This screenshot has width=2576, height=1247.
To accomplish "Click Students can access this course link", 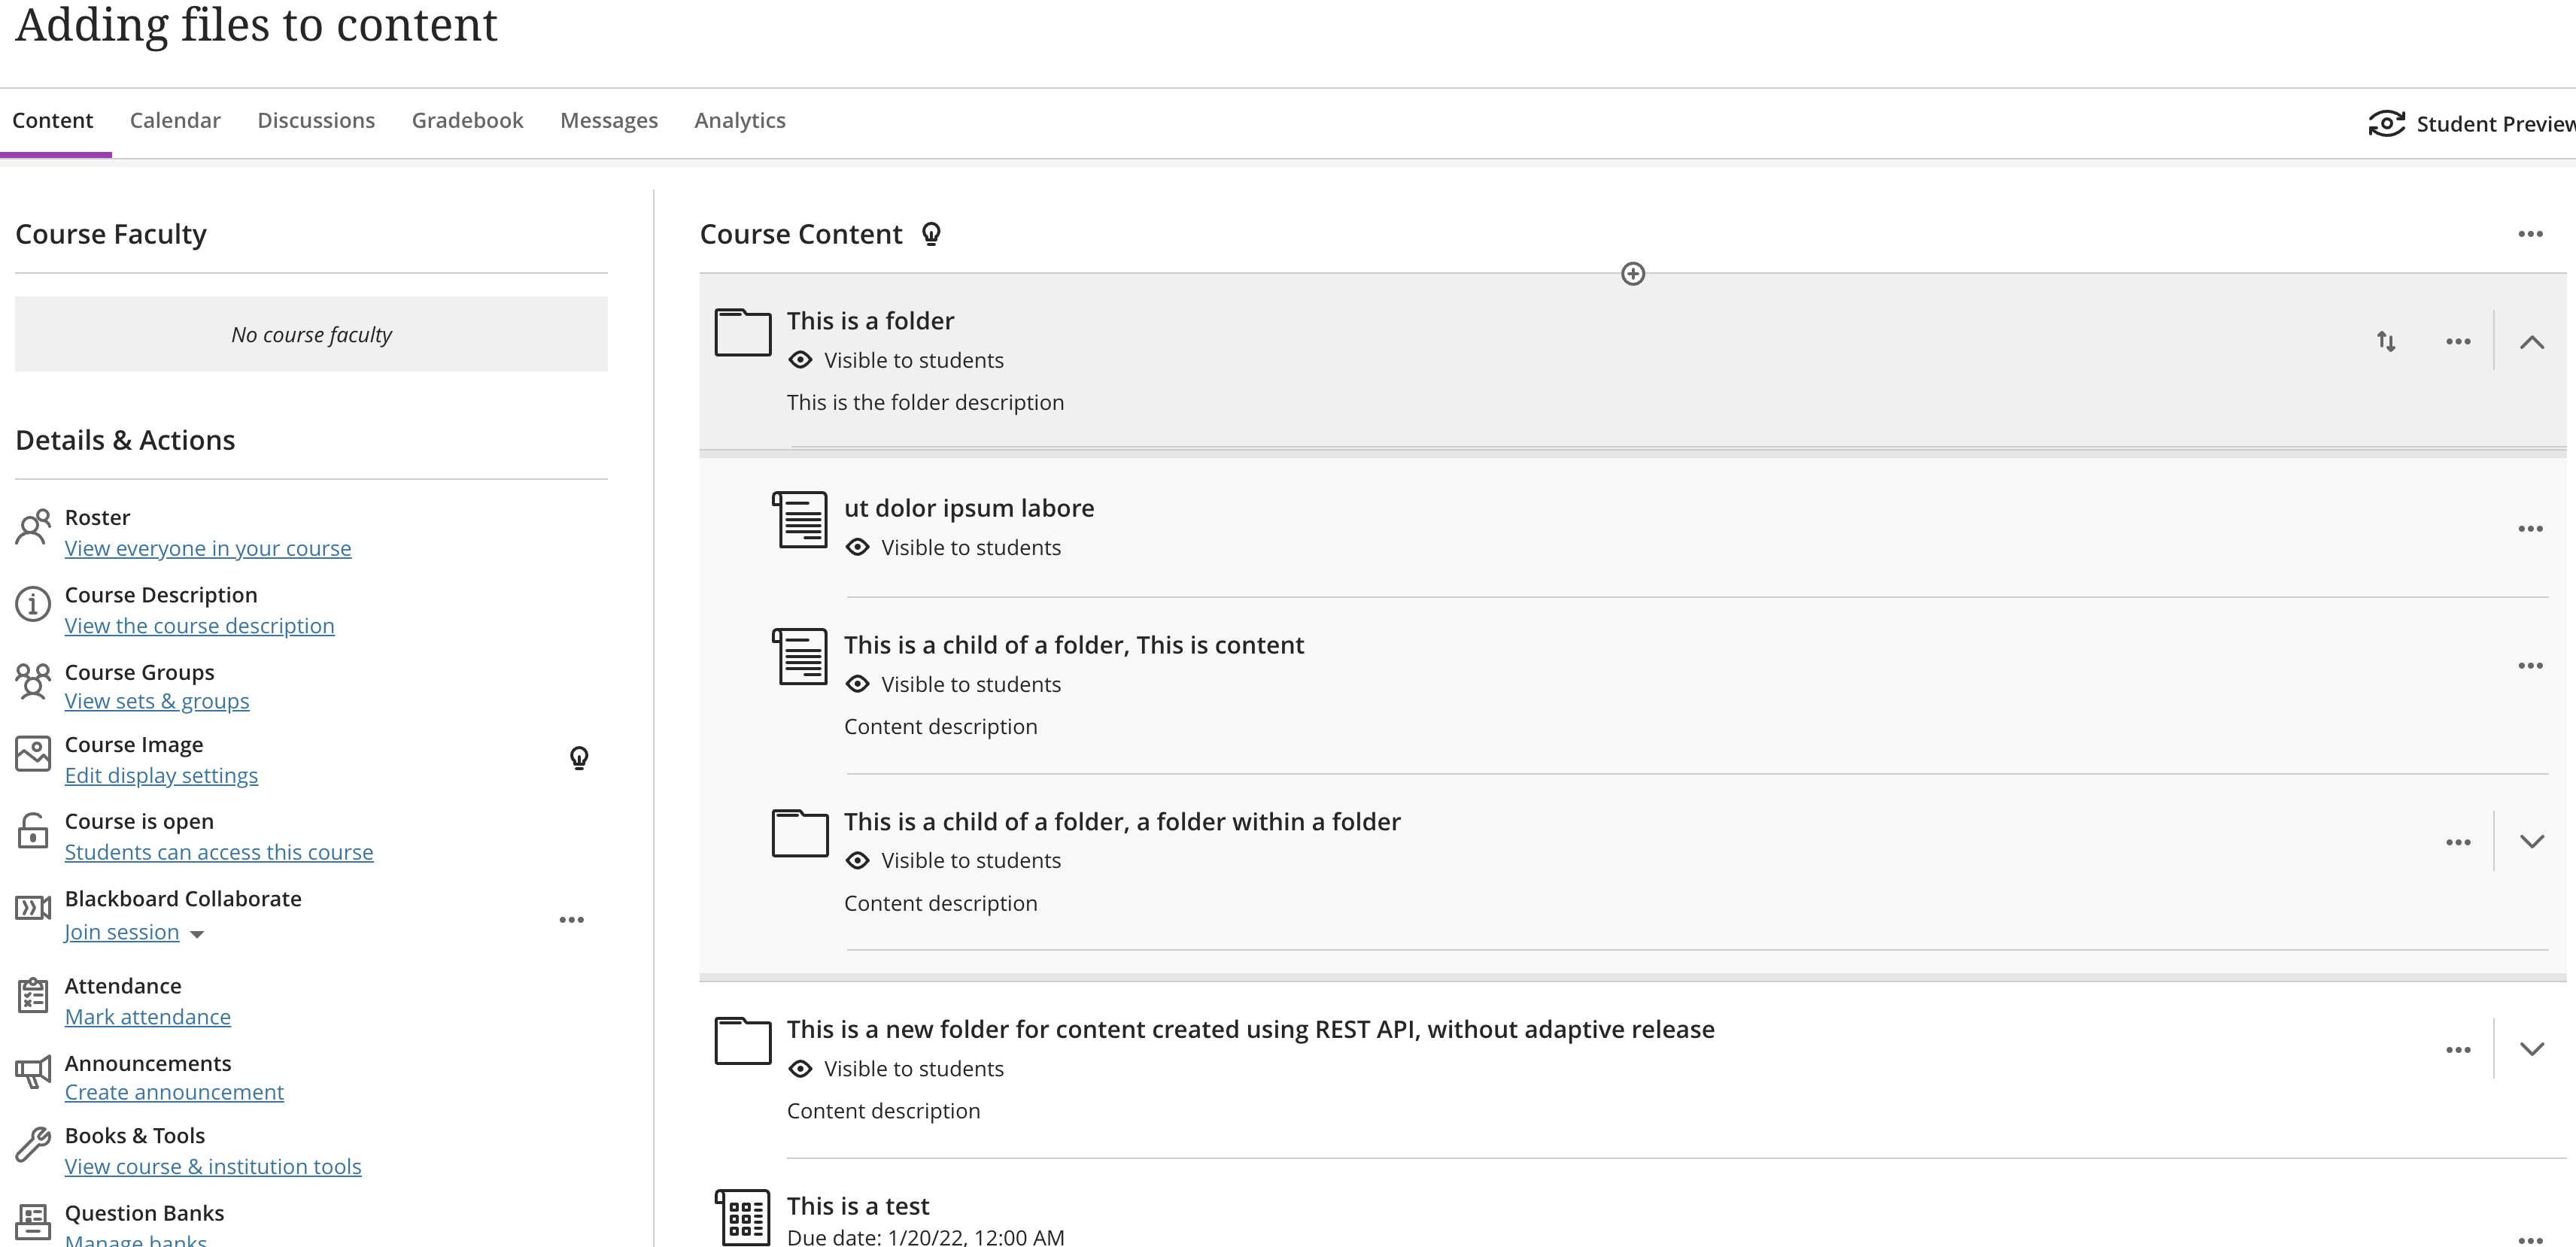I will tap(219, 852).
